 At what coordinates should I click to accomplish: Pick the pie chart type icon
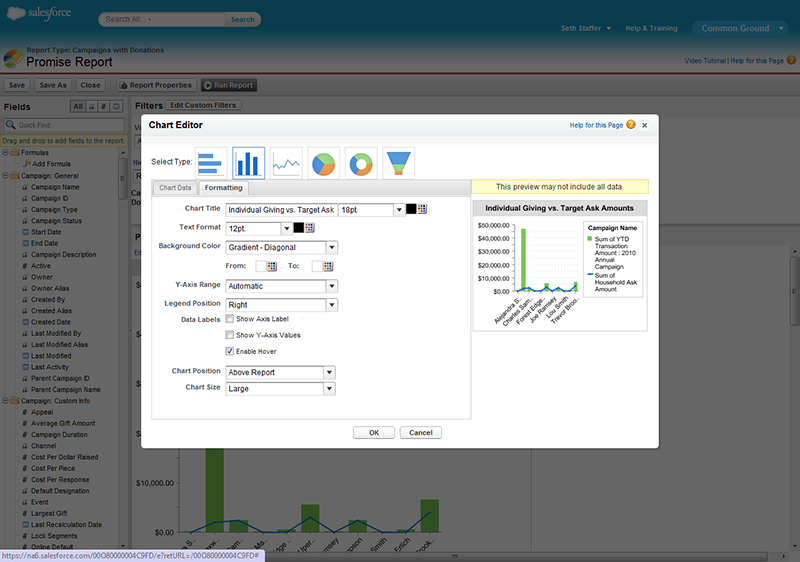pyautogui.click(x=324, y=162)
